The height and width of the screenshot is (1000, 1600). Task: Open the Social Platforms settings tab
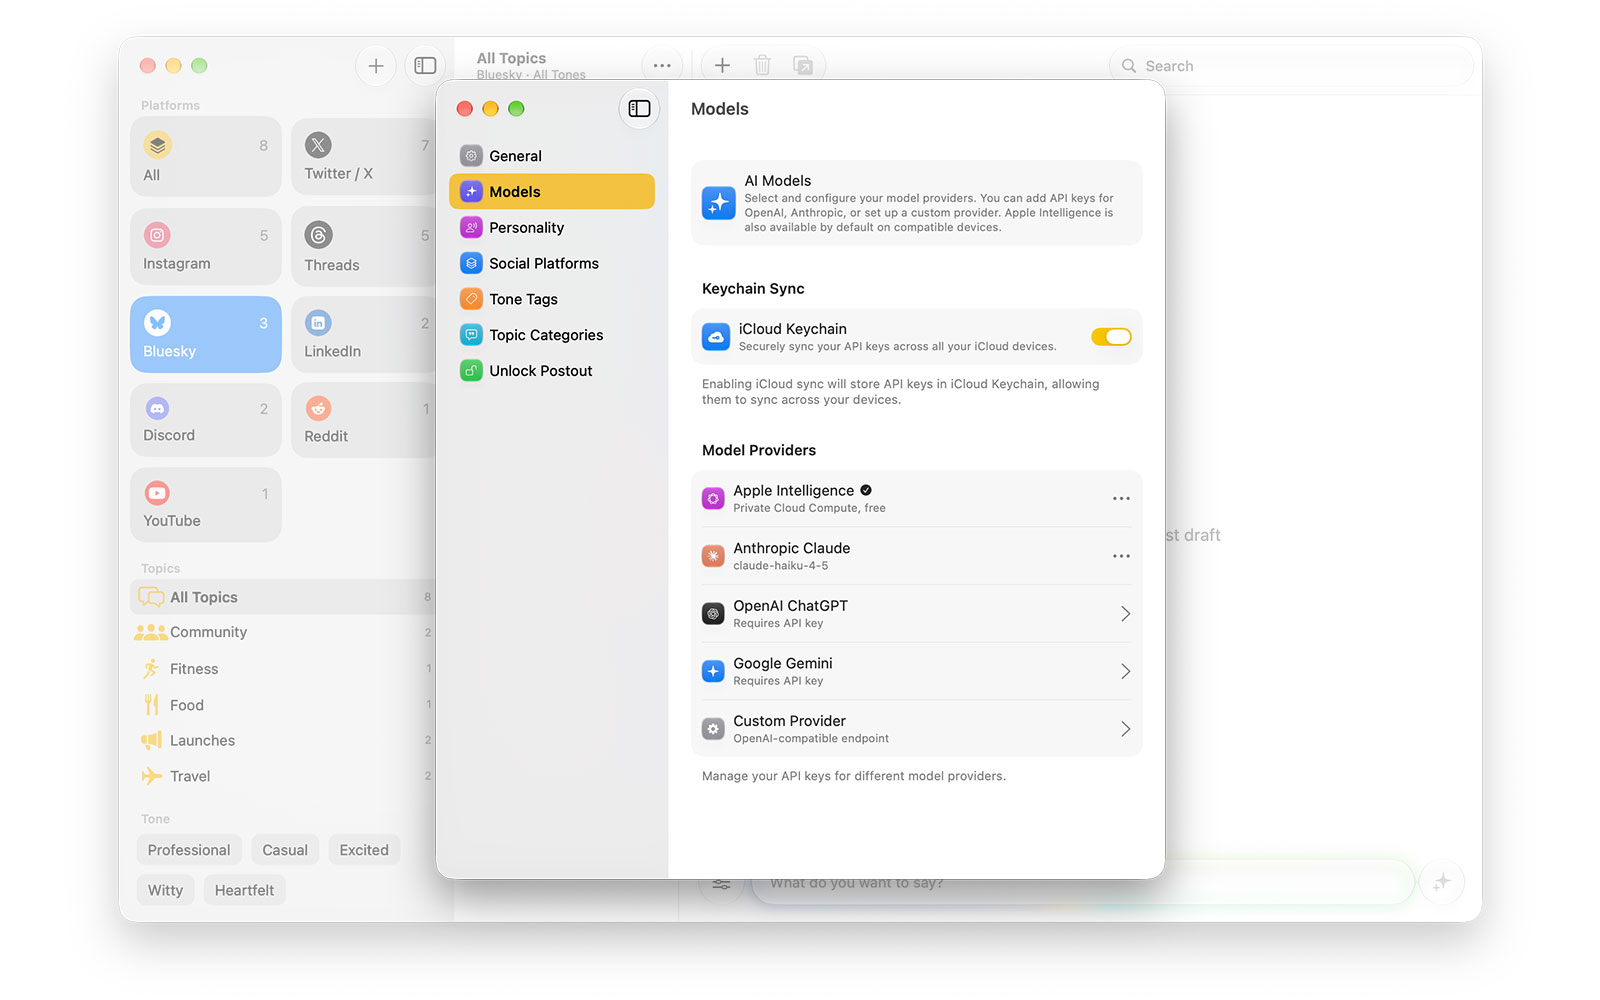click(552, 264)
